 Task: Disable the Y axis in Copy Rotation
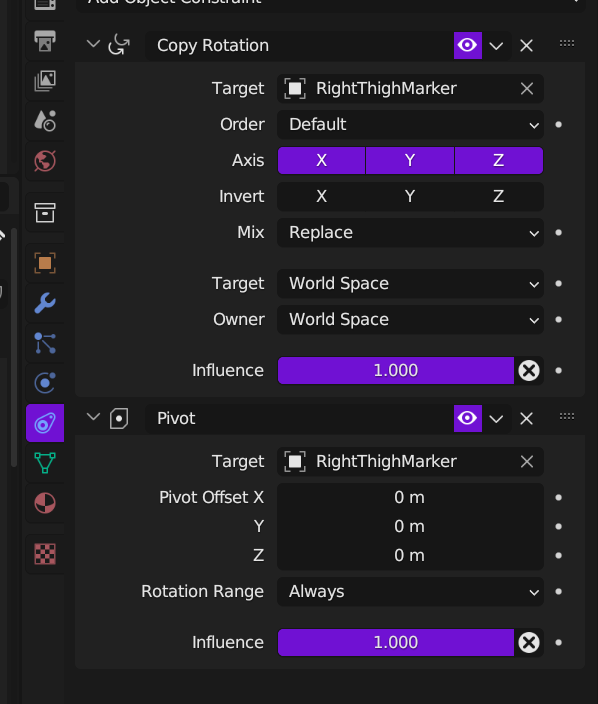410,160
